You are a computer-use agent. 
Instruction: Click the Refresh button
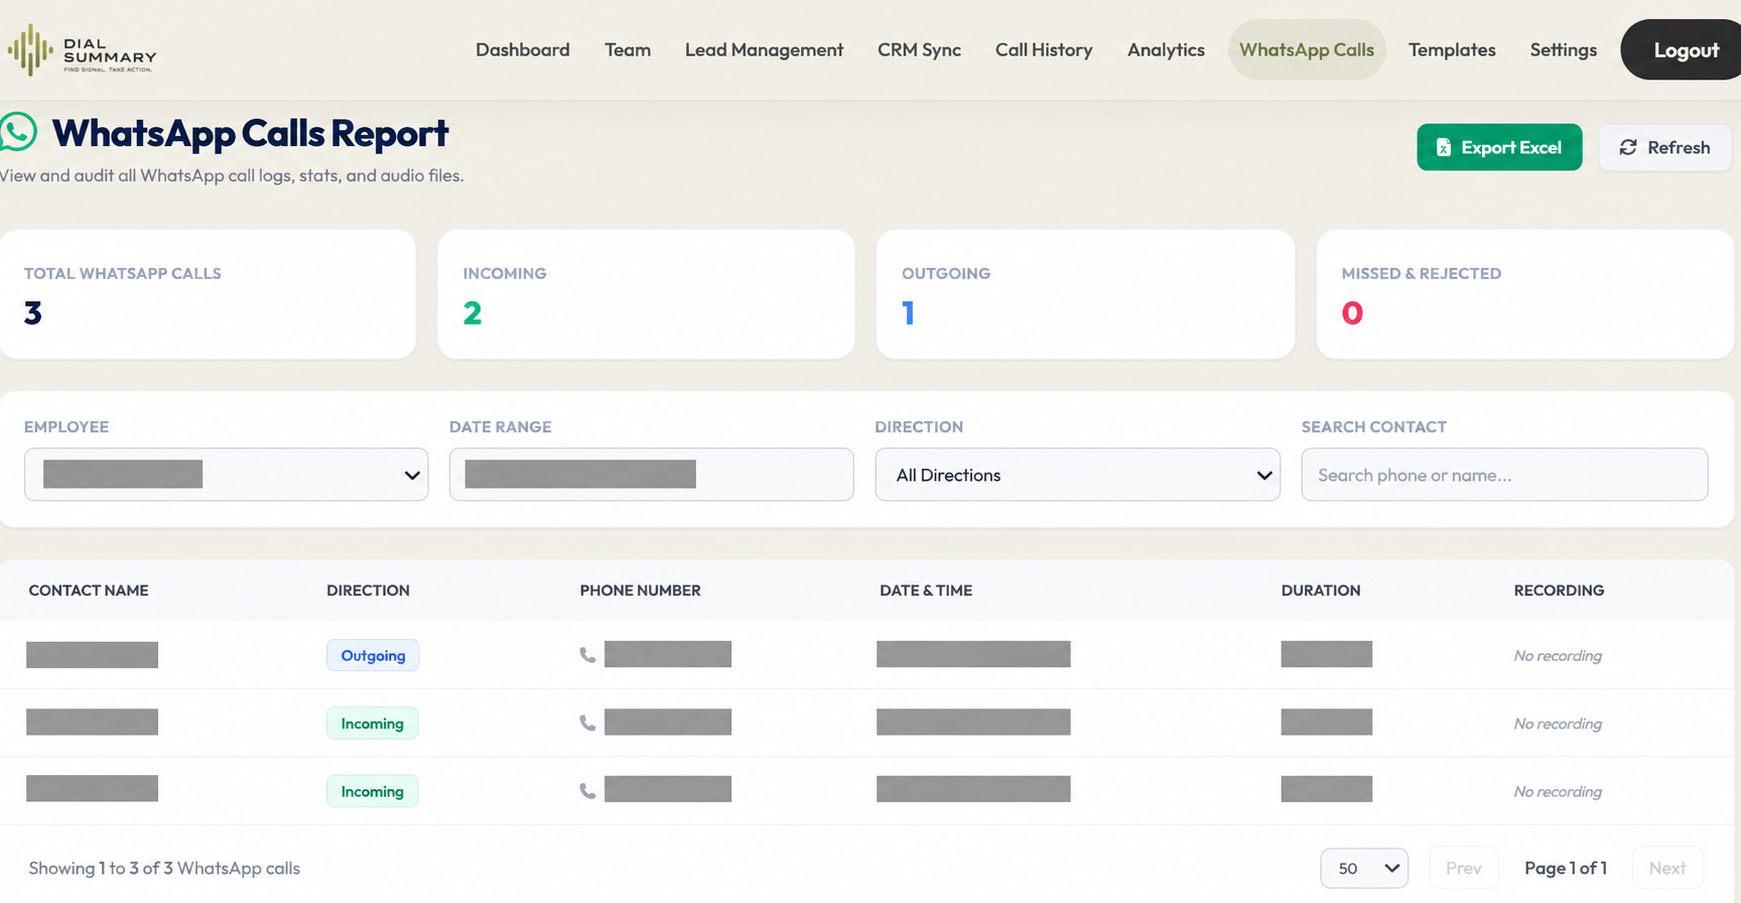1665,147
